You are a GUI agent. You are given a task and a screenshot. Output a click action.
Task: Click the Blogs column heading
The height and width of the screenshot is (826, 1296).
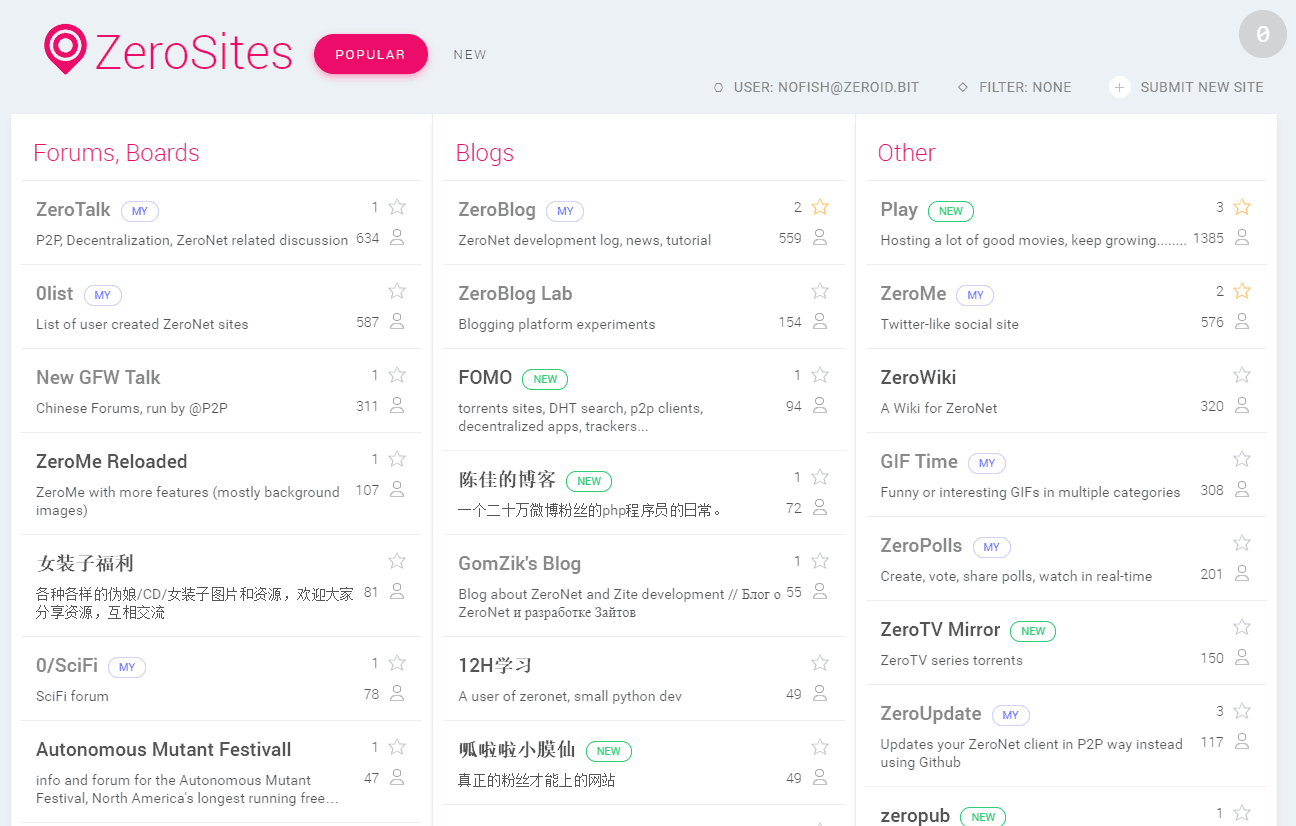click(484, 153)
